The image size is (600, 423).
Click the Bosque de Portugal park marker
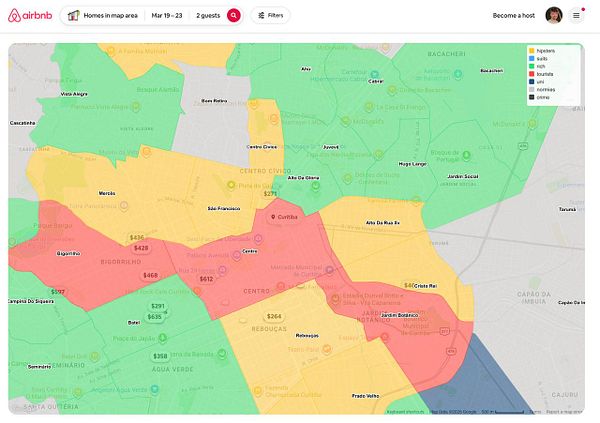tap(466, 155)
